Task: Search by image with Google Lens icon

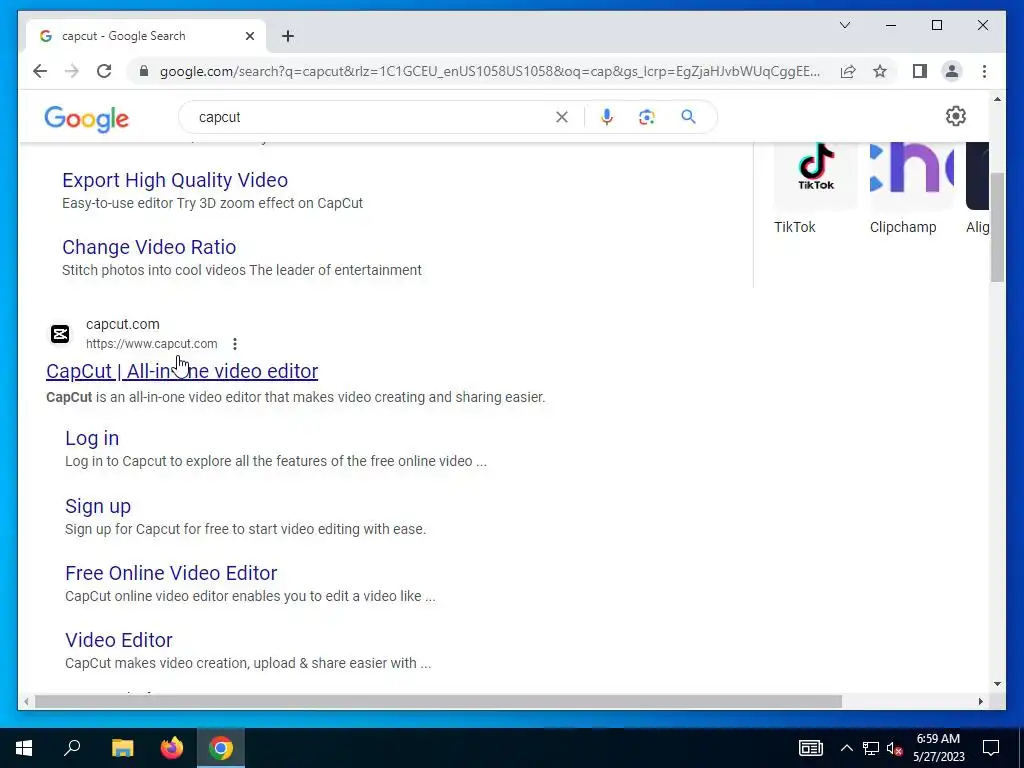Action: [647, 117]
